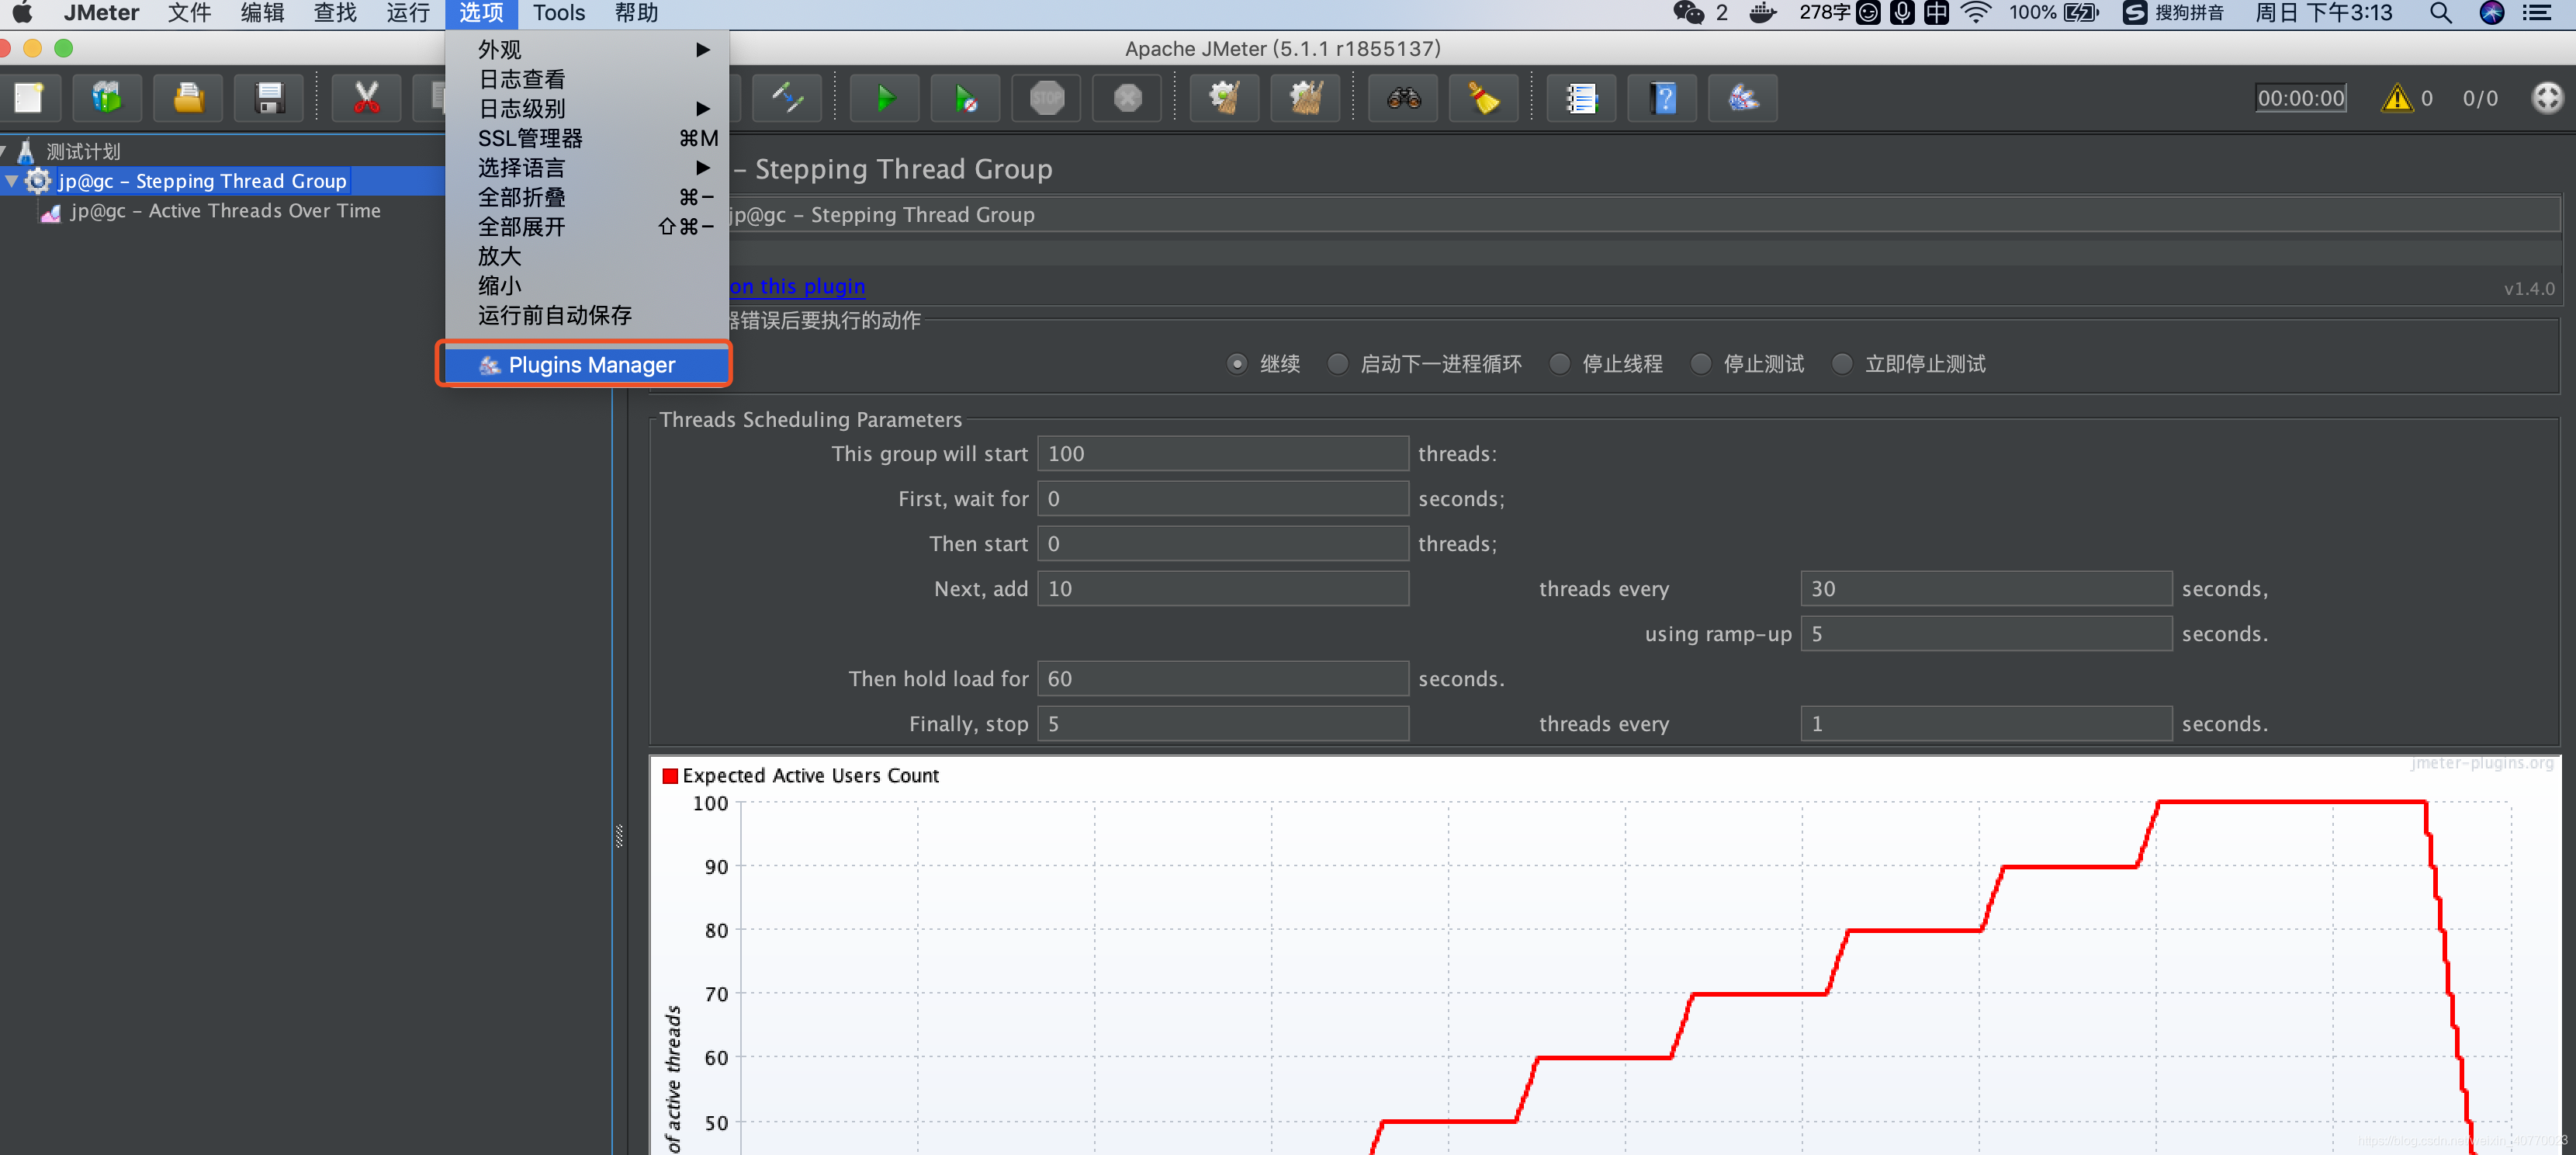The width and height of the screenshot is (2576, 1155).
Task: Click the Help question mark icon
Action: tap(1662, 98)
